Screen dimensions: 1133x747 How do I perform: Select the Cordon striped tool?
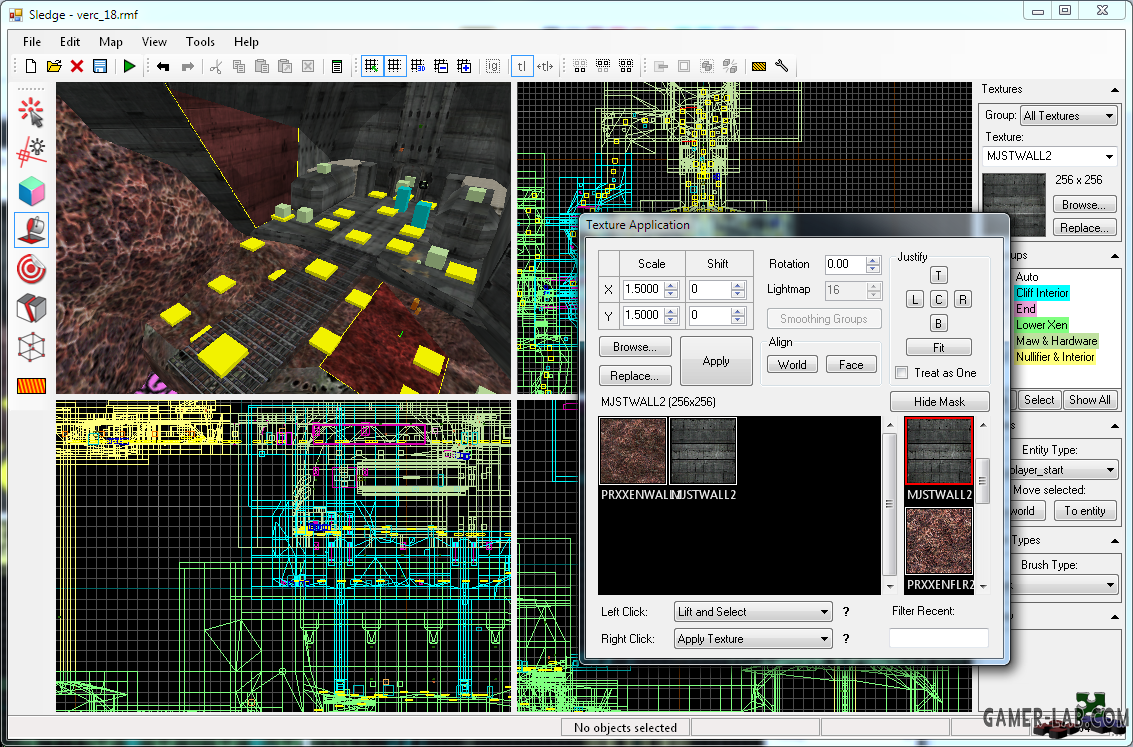click(x=31, y=386)
